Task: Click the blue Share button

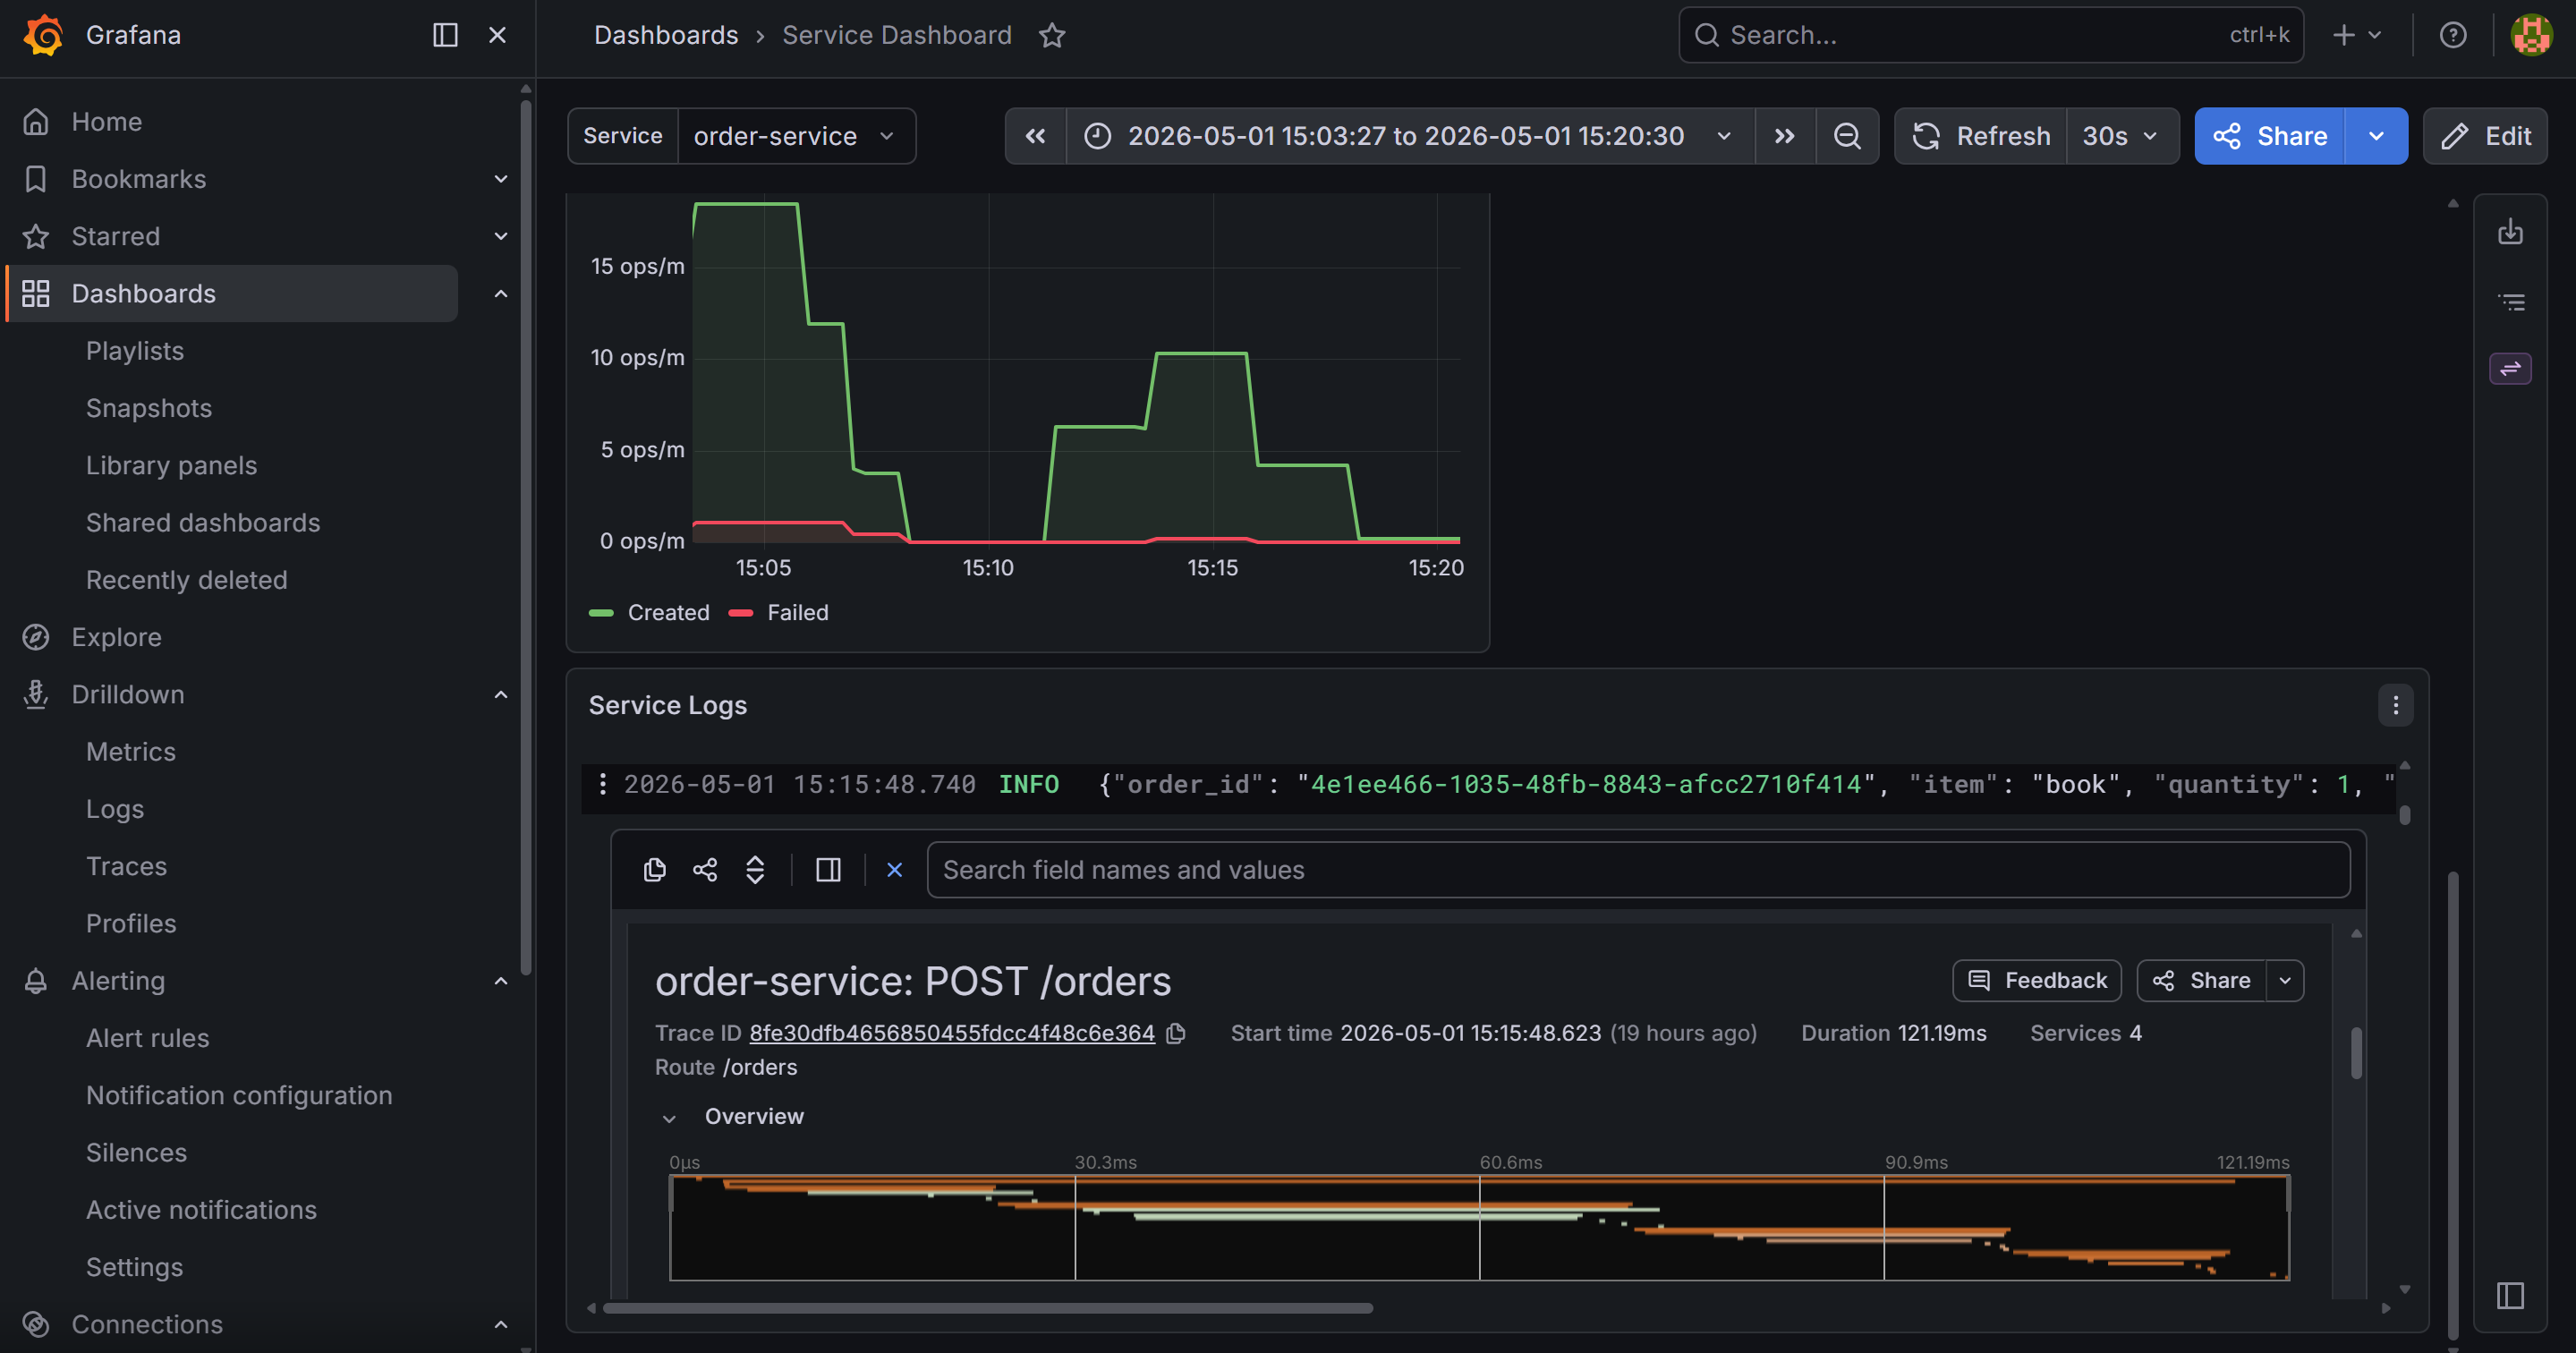Action: pyautogui.click(x=2269, y=136)
